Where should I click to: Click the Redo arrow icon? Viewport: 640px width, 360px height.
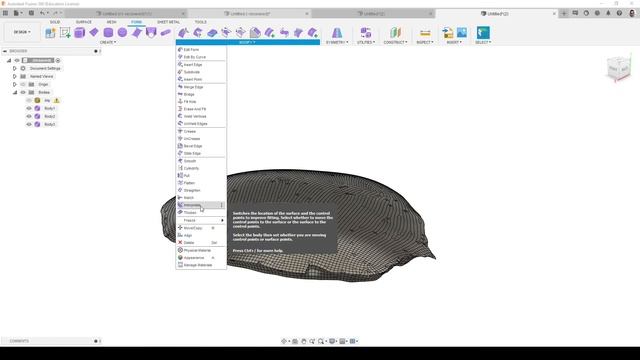56,13
